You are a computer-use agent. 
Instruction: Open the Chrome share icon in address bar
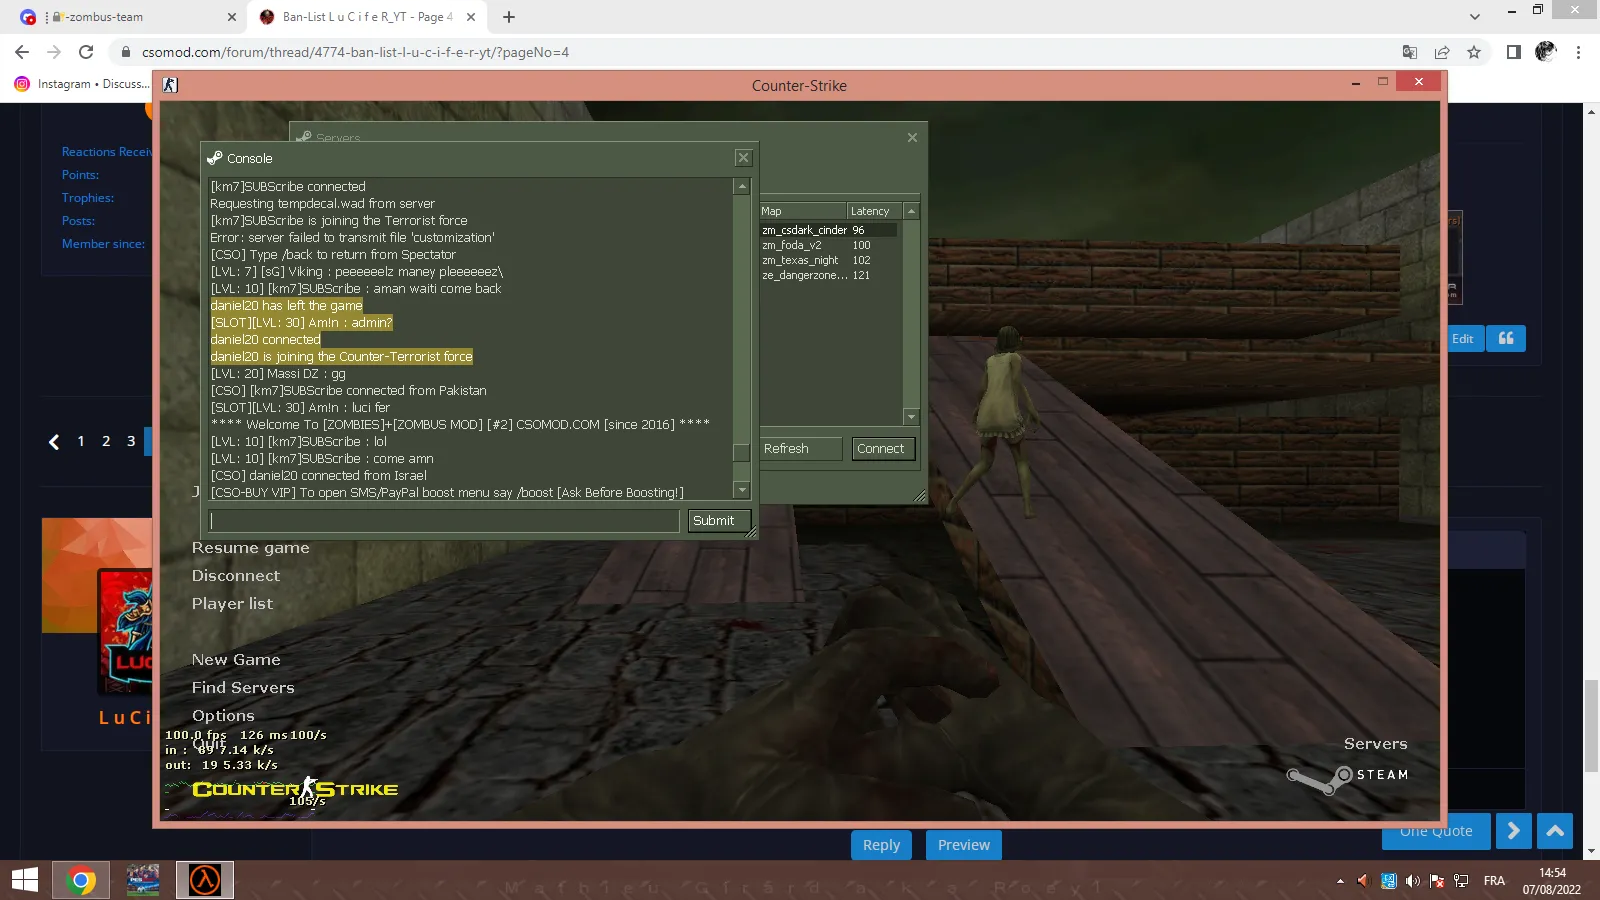pyautogui.click(x=1442, y=52)
